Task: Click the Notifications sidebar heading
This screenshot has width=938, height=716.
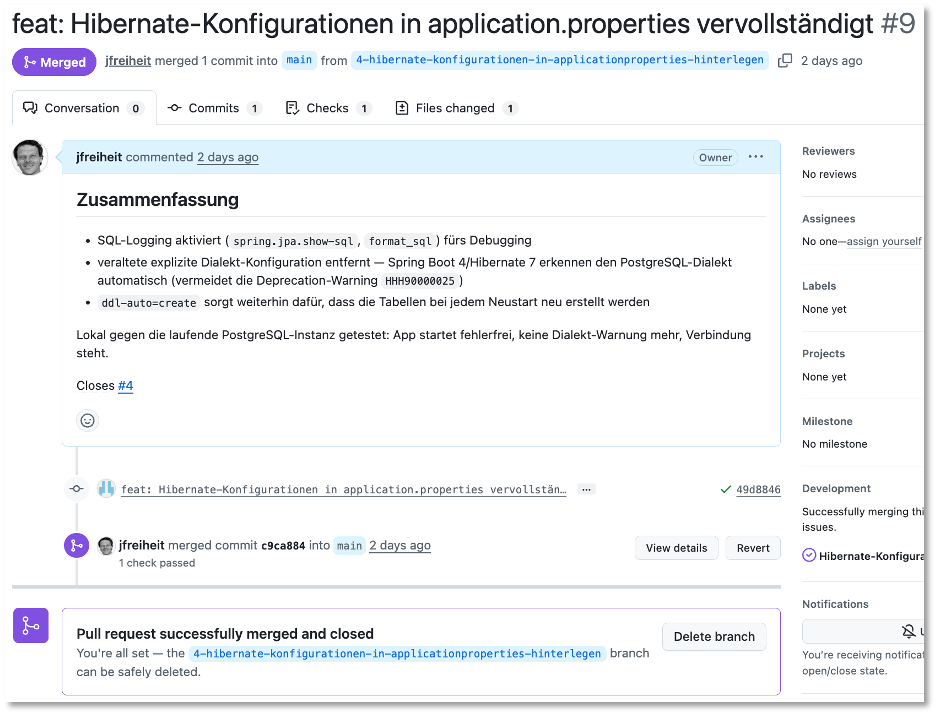Action: (x=835, y=604)
